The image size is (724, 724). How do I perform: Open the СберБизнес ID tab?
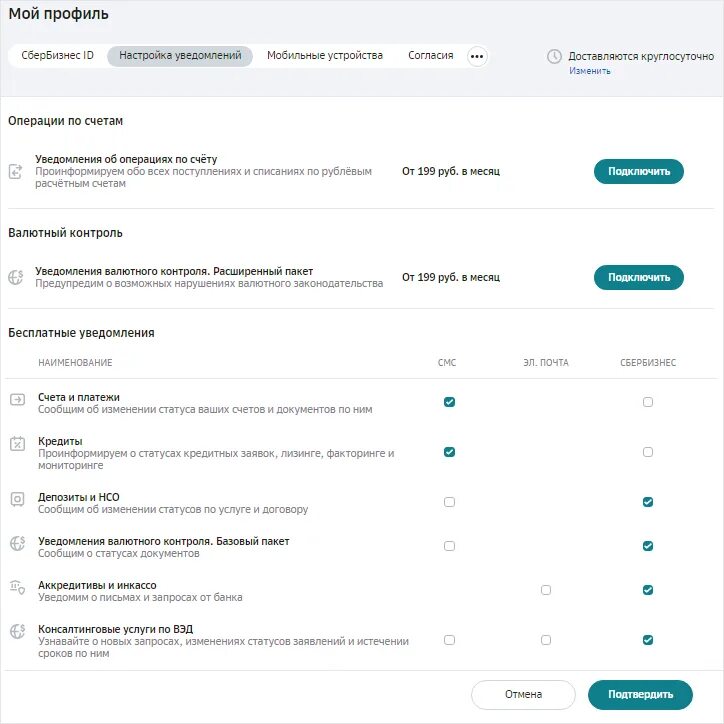58,56
